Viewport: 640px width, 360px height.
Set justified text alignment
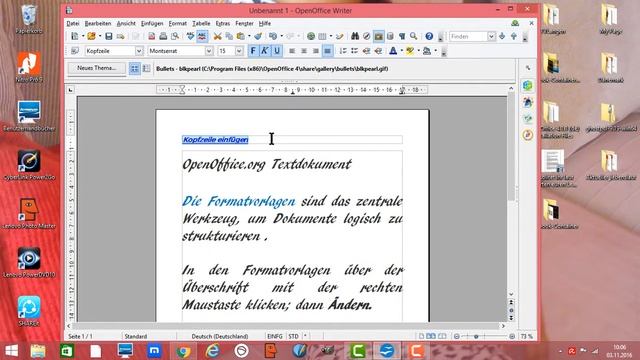[x=327, y=51]
